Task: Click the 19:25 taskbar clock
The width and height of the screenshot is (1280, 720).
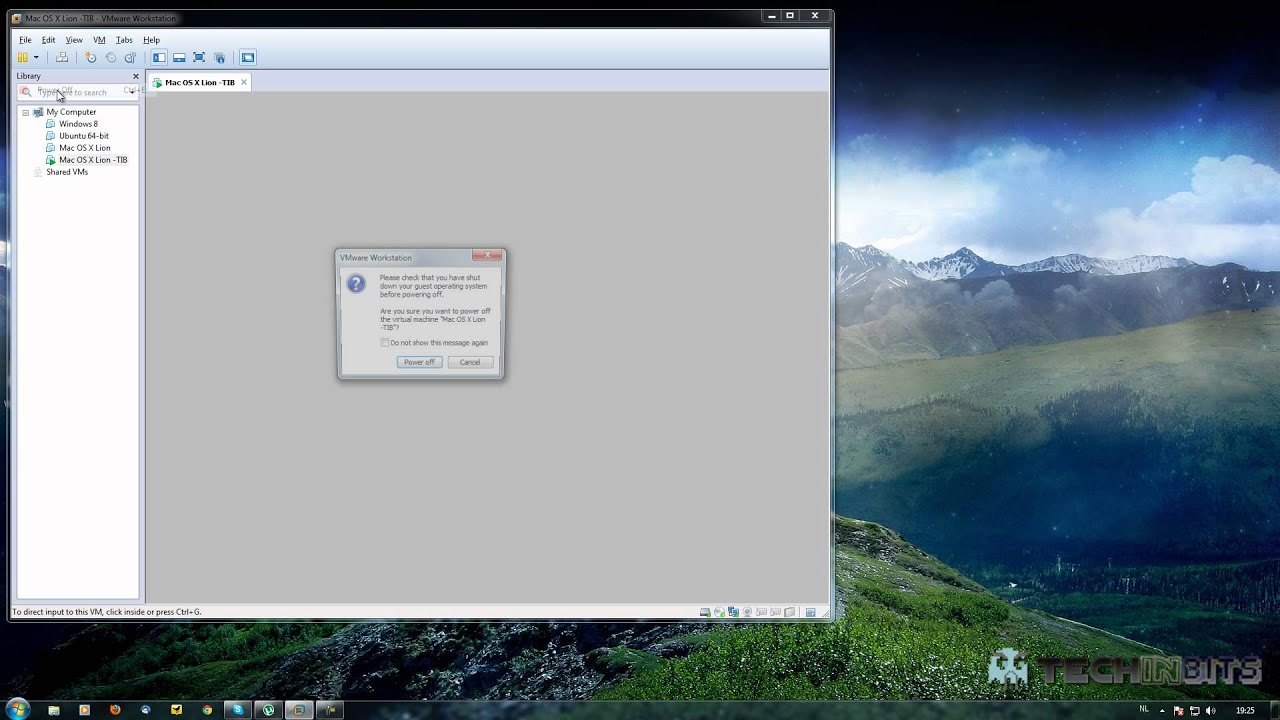Action: click(x=1245, y=711)
